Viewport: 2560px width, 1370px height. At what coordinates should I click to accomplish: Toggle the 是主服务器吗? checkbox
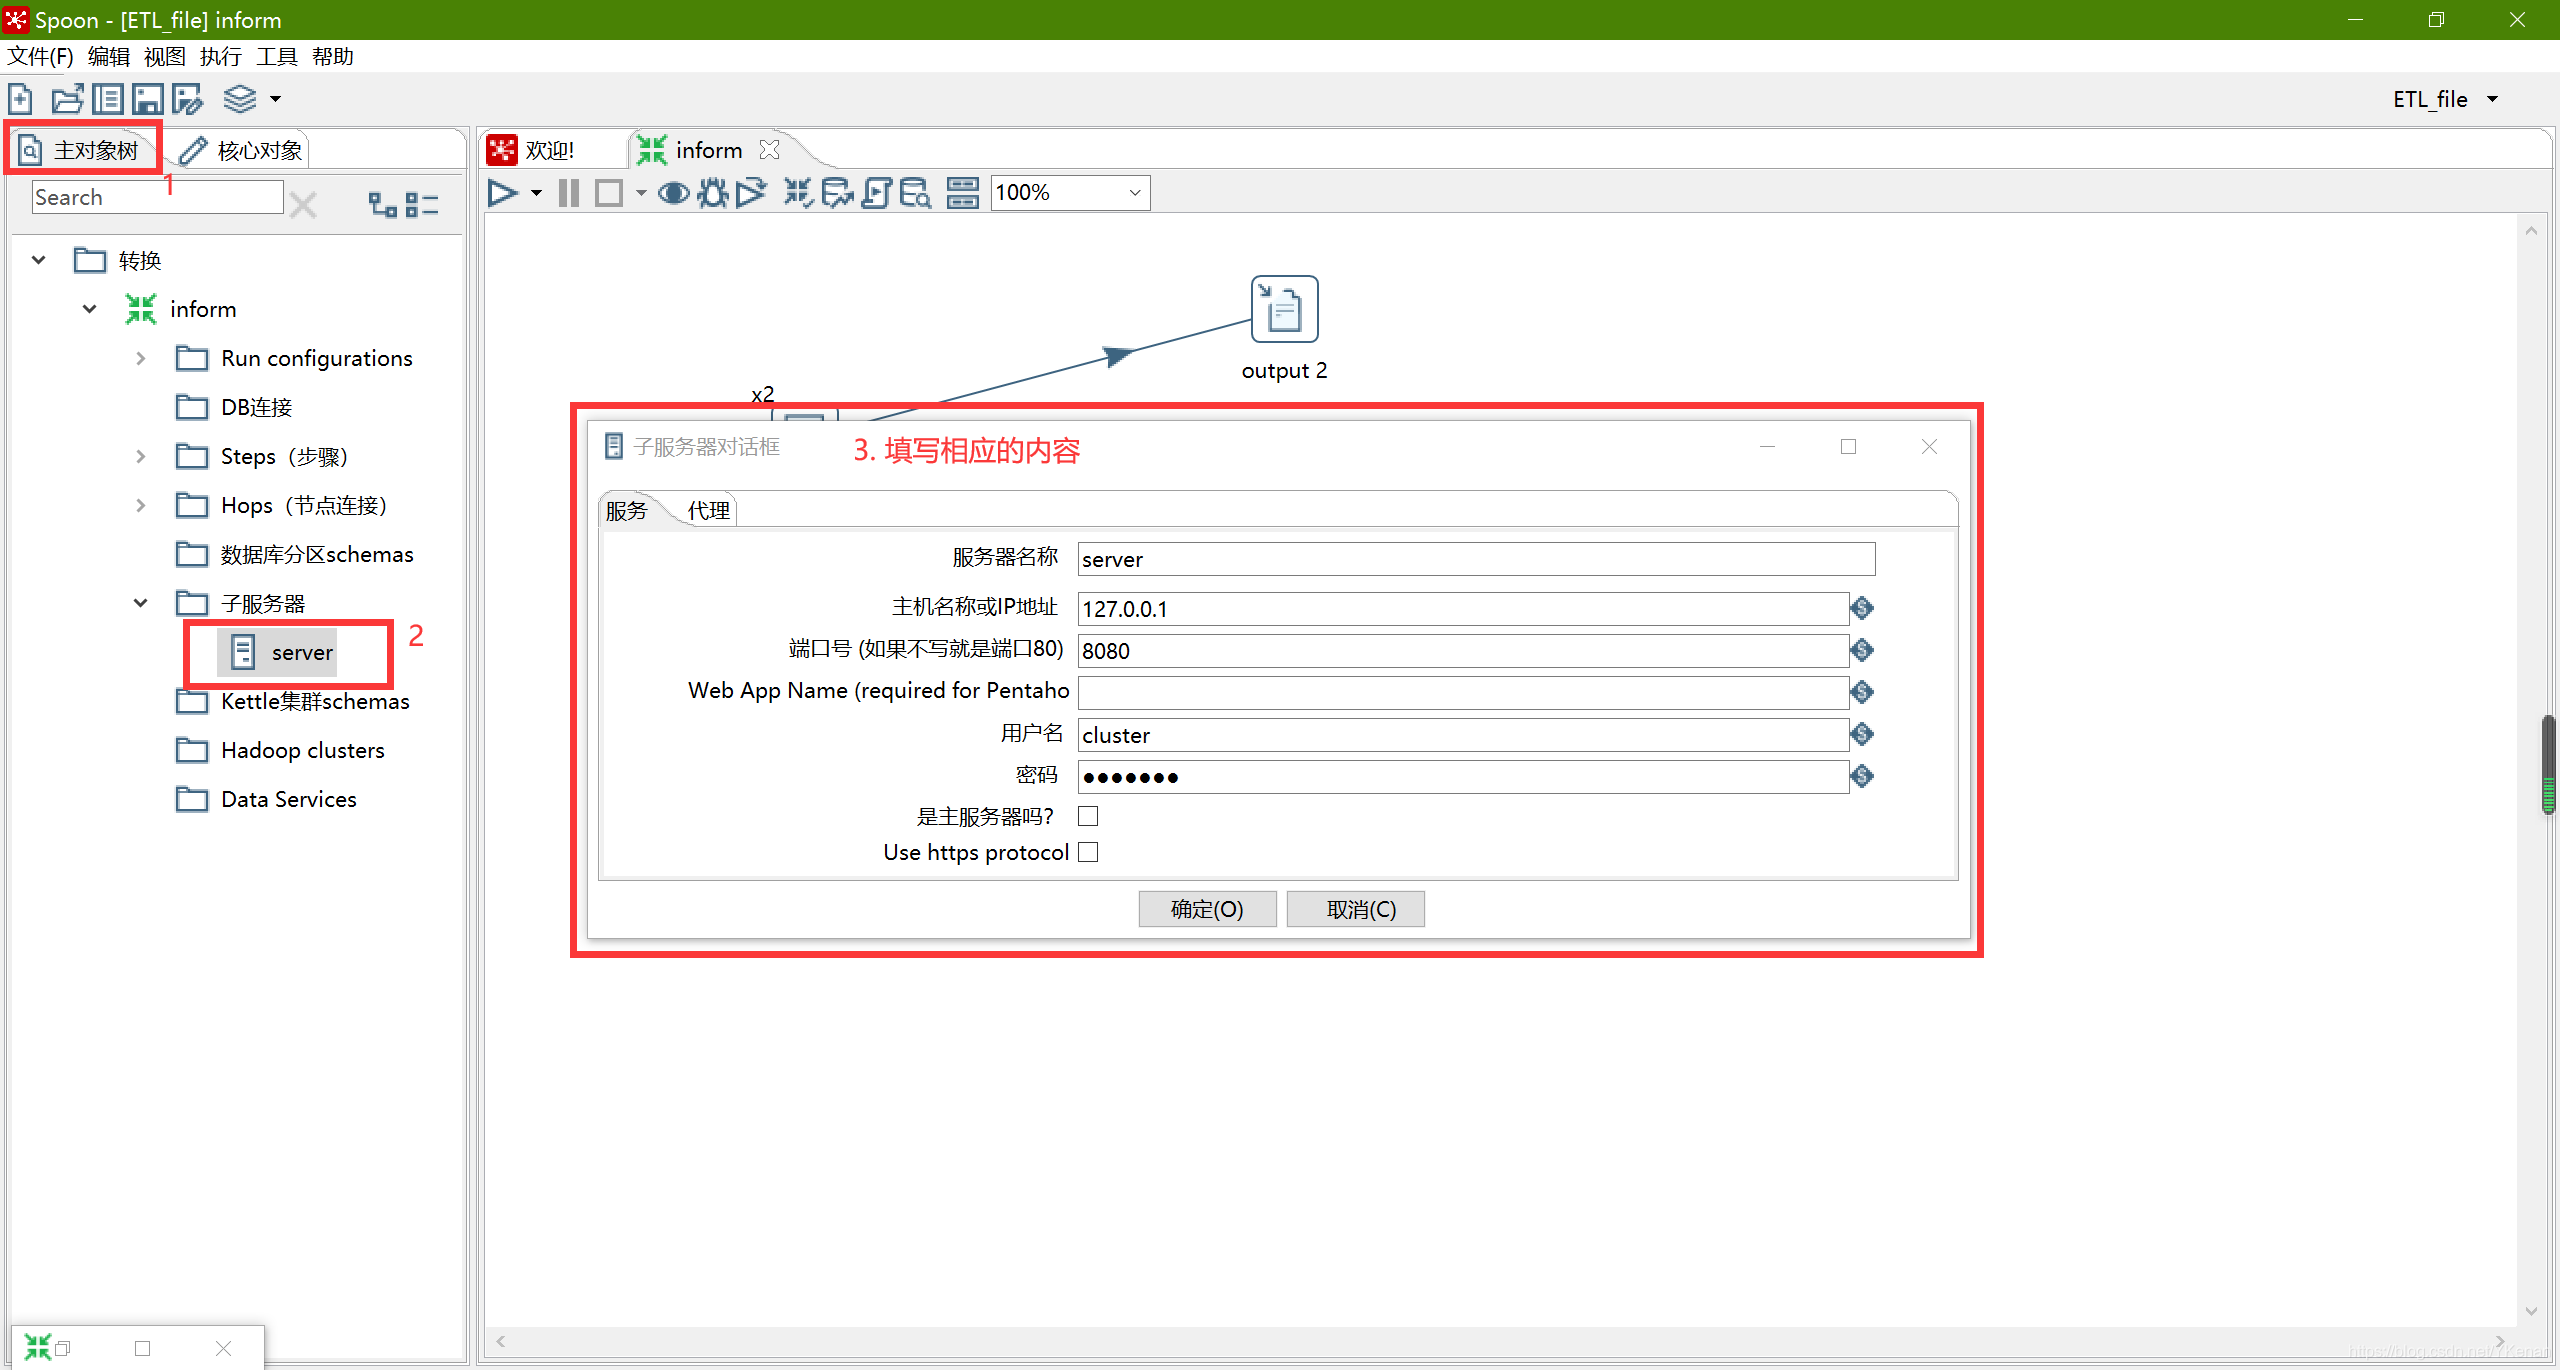point(1088,816)
